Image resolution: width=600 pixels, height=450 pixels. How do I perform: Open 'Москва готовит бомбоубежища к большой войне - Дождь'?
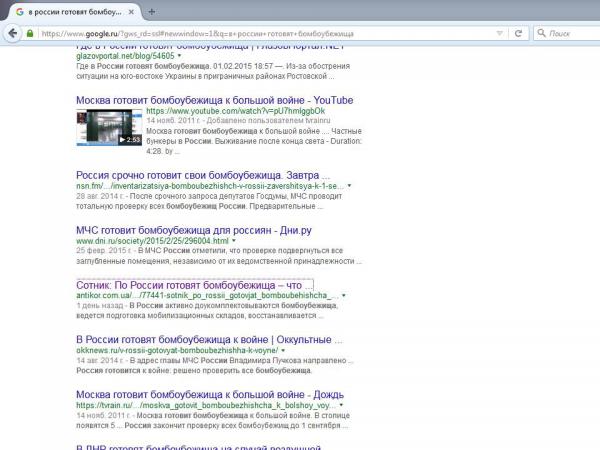click(x=210, y=395)
